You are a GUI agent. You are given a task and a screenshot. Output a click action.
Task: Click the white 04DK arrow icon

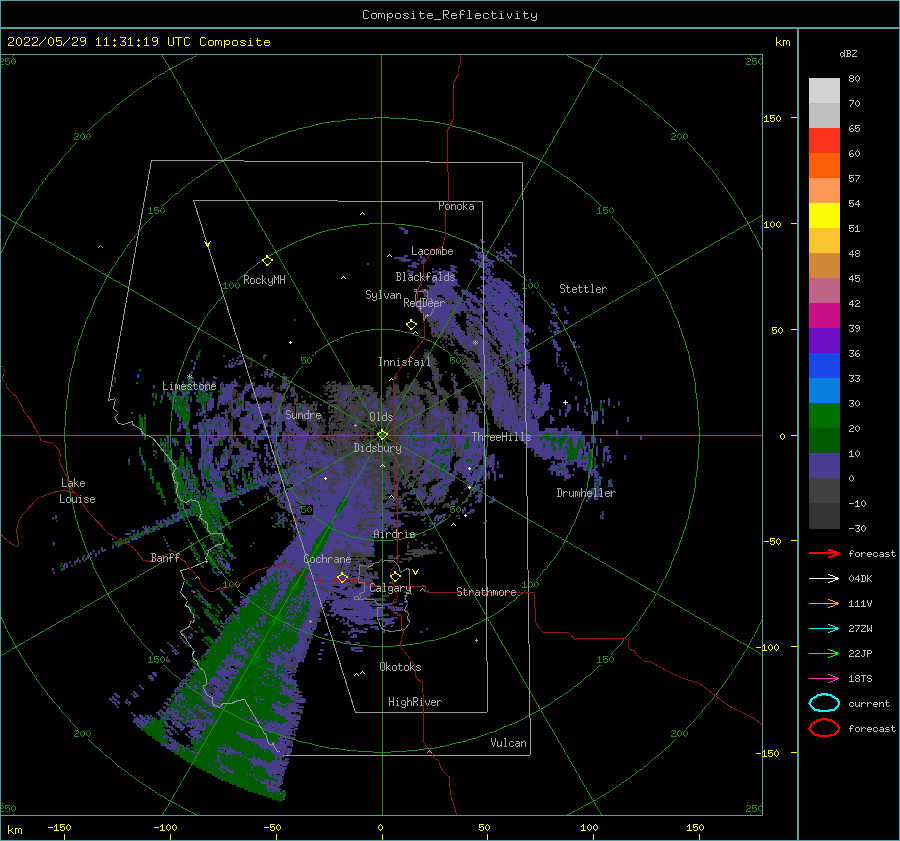[824, 578]
